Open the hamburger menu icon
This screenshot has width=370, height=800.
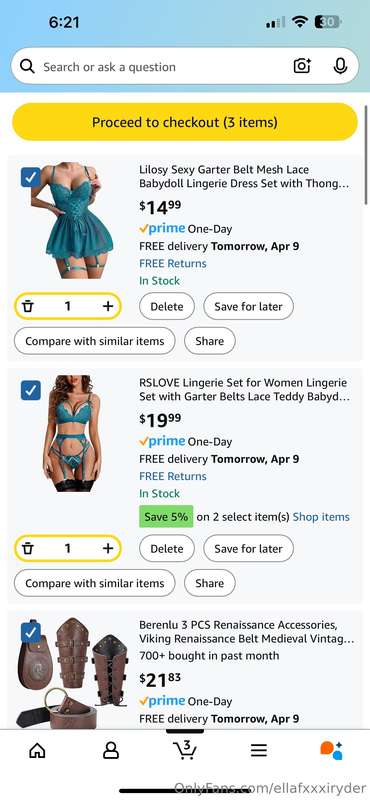pyautogui.click(x=259, y=750)
